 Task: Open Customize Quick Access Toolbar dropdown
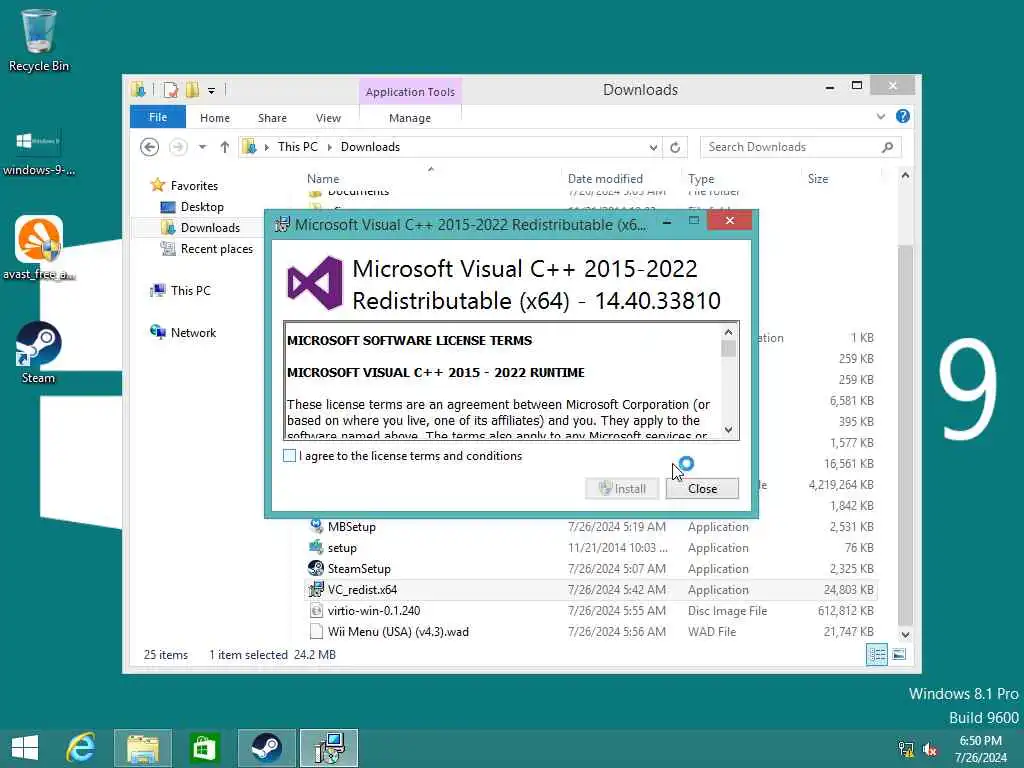[212, 91]
